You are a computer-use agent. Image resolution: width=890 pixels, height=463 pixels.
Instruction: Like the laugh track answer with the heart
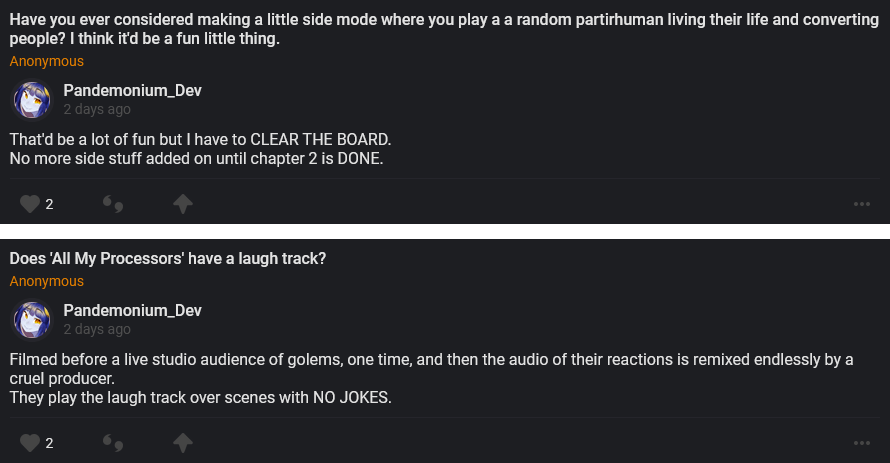(30, 442)
